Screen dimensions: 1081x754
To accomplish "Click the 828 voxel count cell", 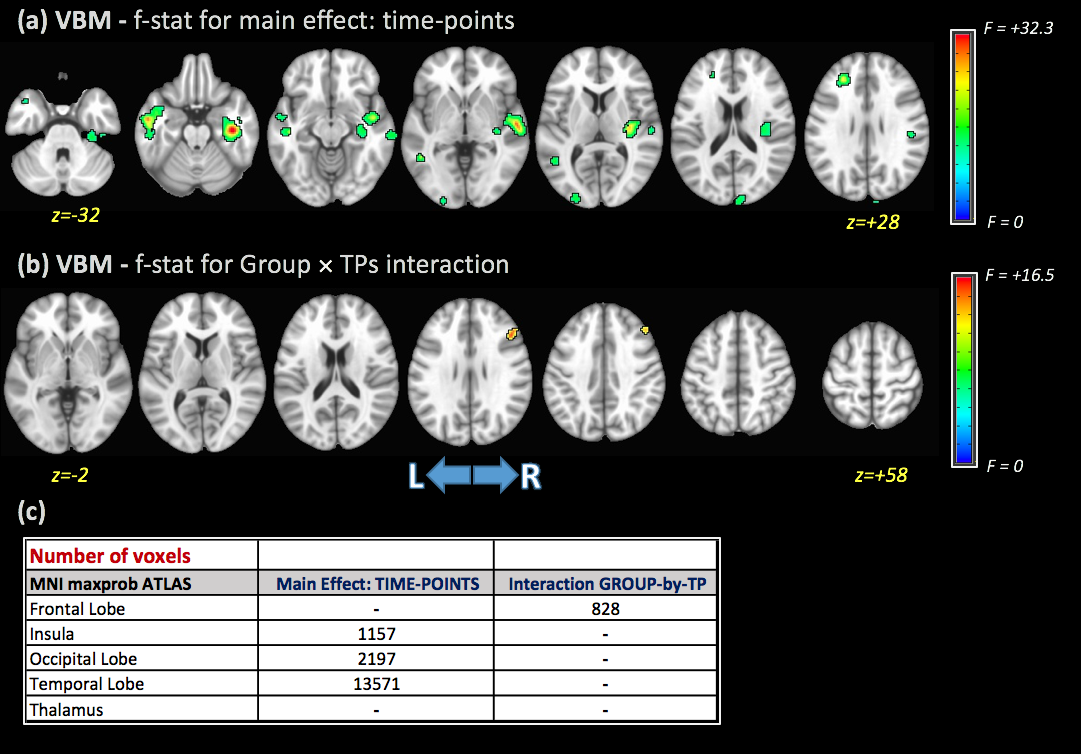I will pos(606,608).
